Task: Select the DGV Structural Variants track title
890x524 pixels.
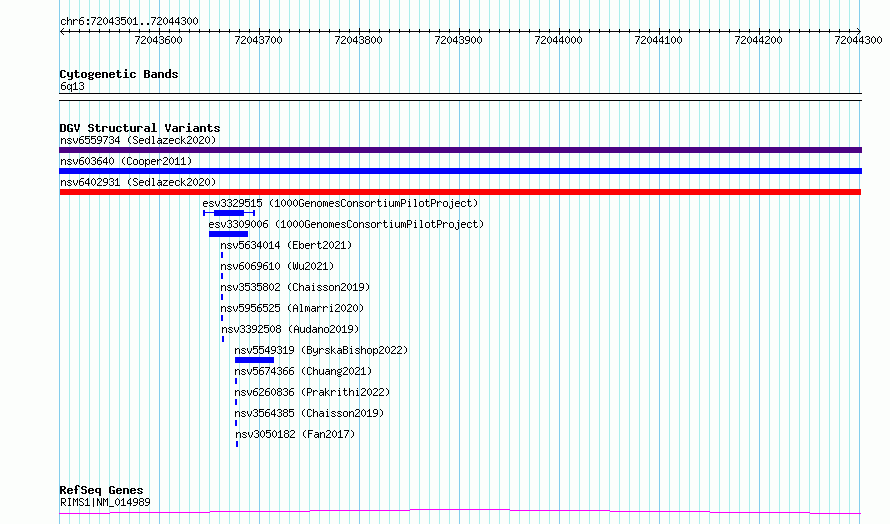Action: click(140, 128)
